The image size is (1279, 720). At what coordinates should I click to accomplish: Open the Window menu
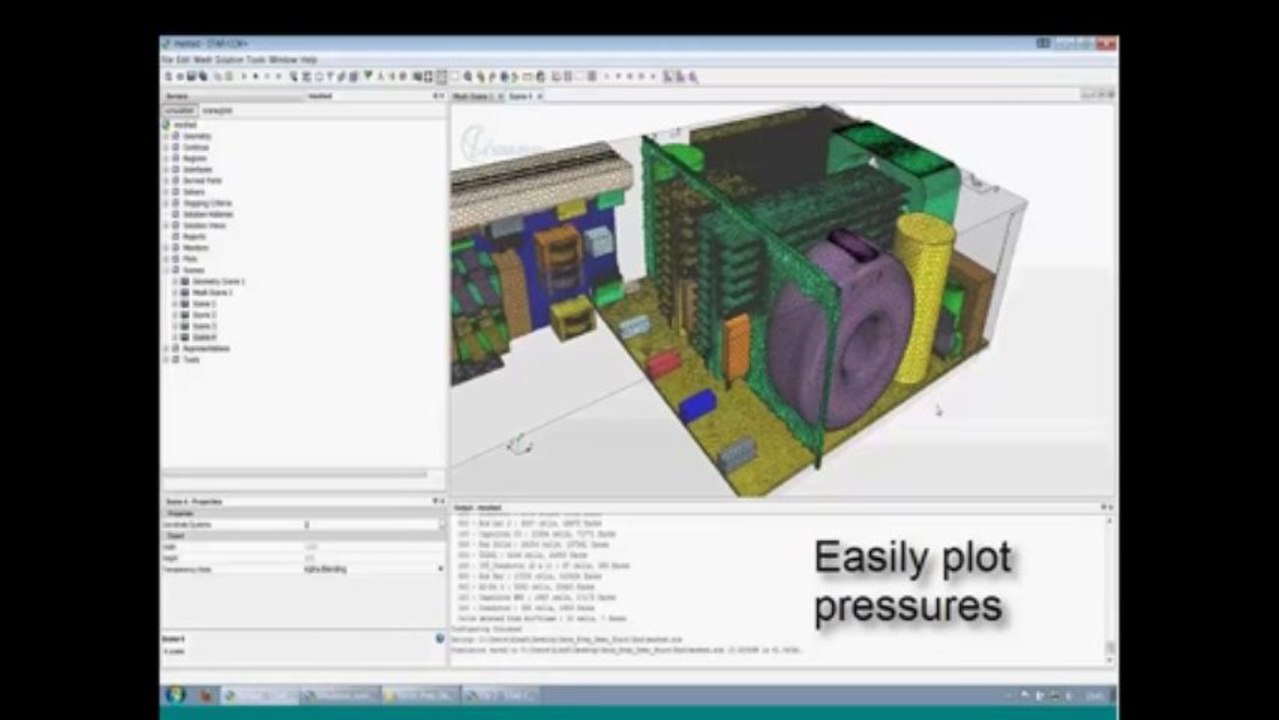click(x=284, y=60)
